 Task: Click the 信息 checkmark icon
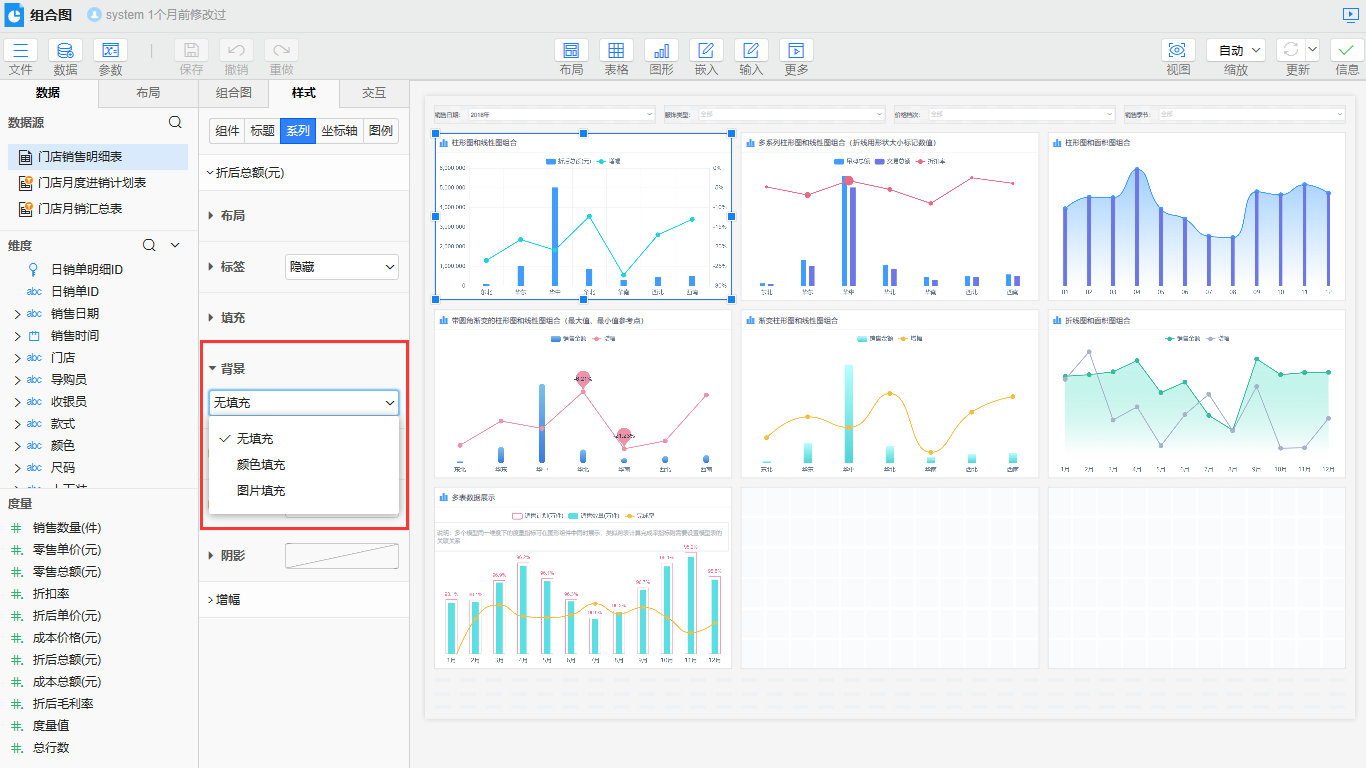(1347, 51)
